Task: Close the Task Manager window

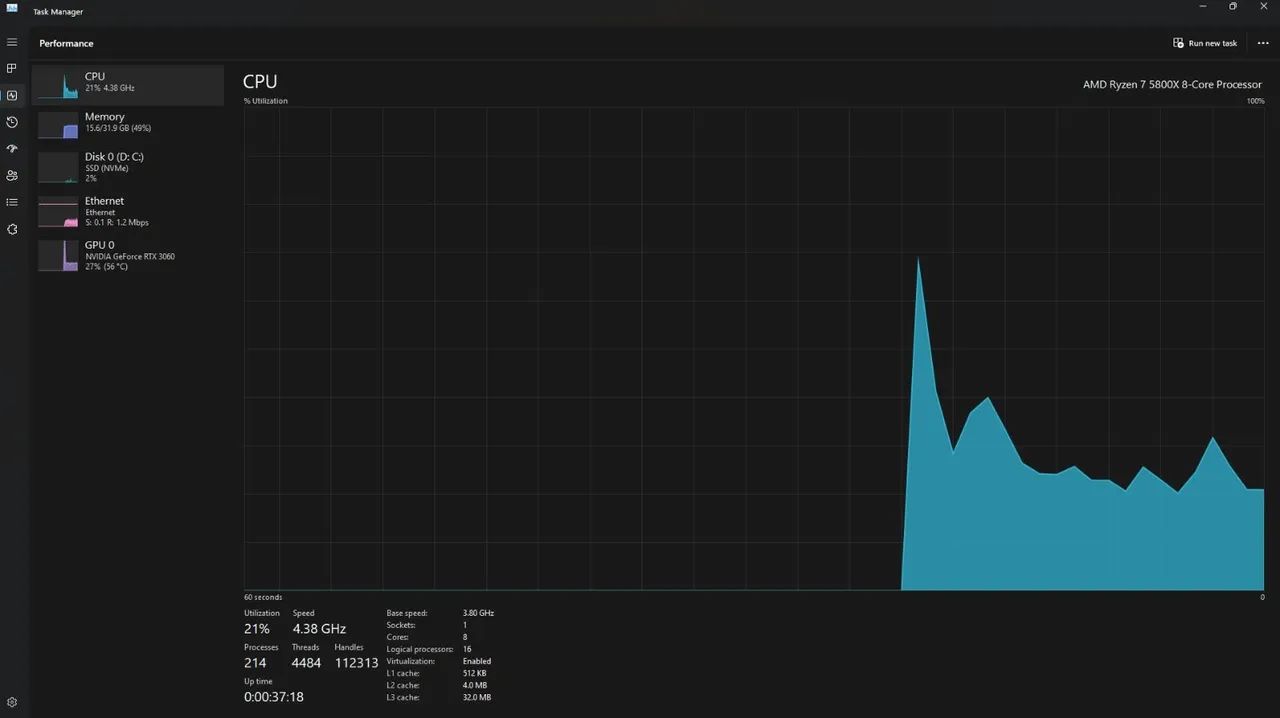Action: pyautogui.click(x=1264, y=6)
